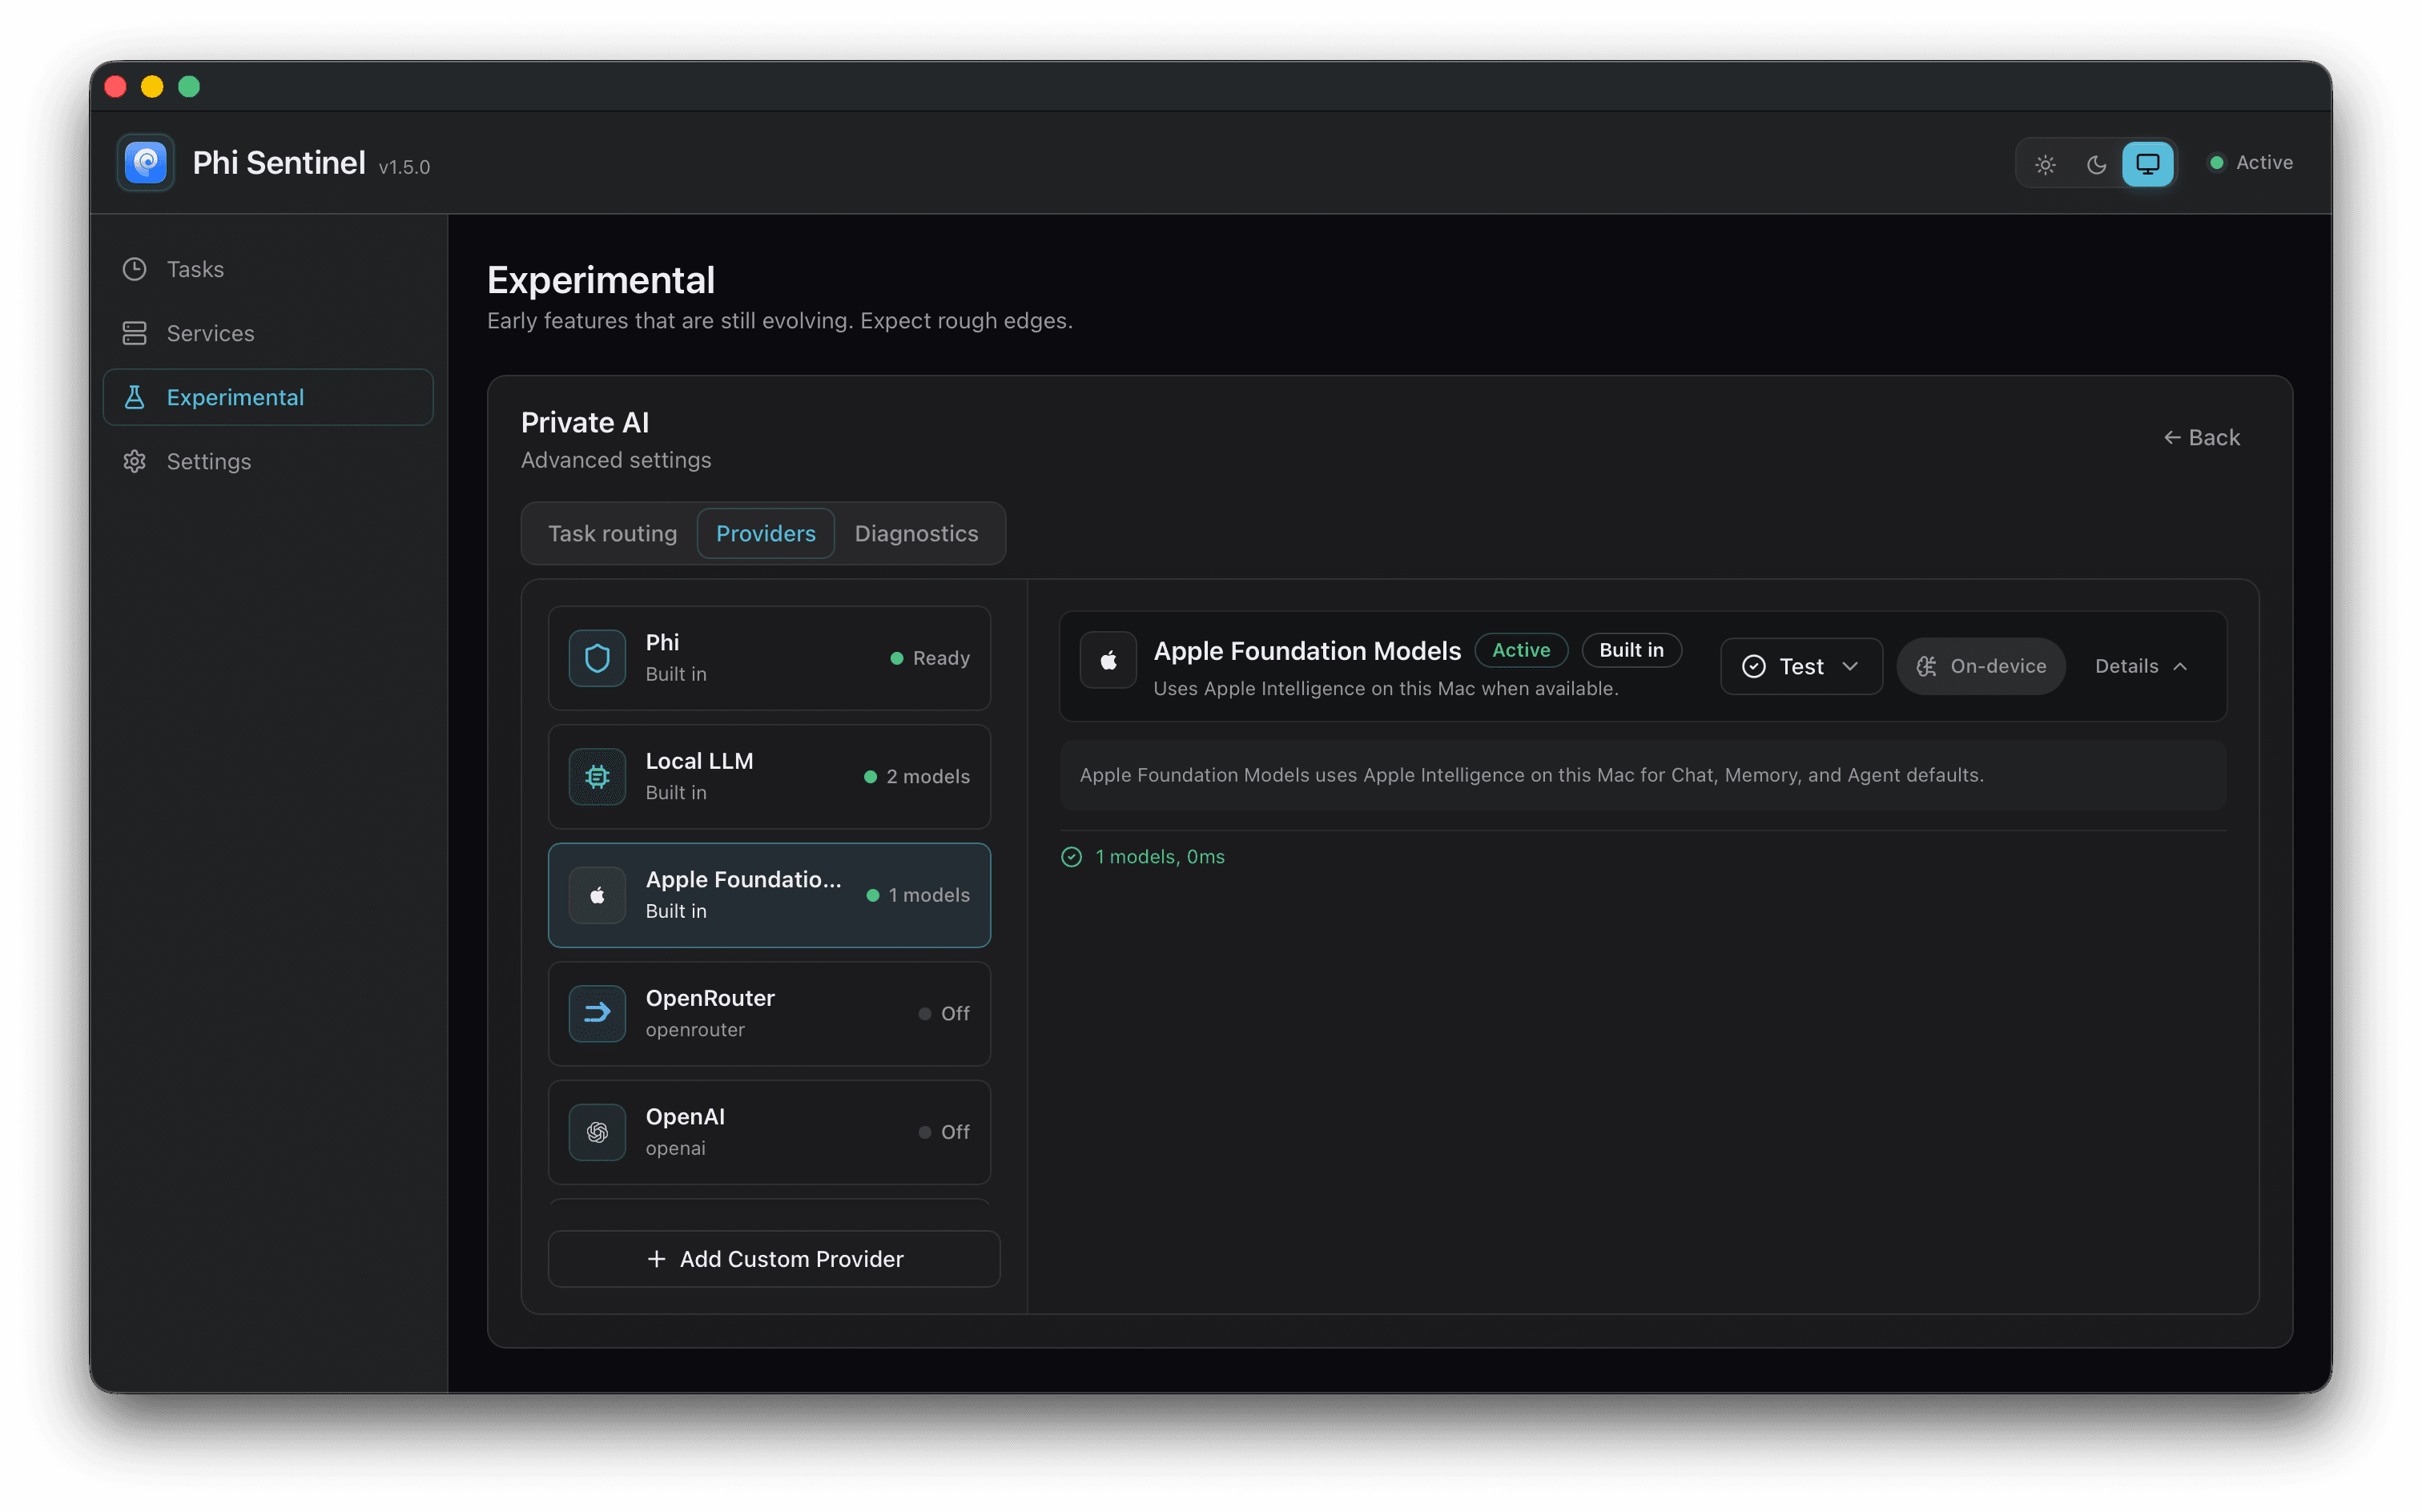Open the Test dropdown button
Screen dimensions: 2422x1512
coord(1801,666)
